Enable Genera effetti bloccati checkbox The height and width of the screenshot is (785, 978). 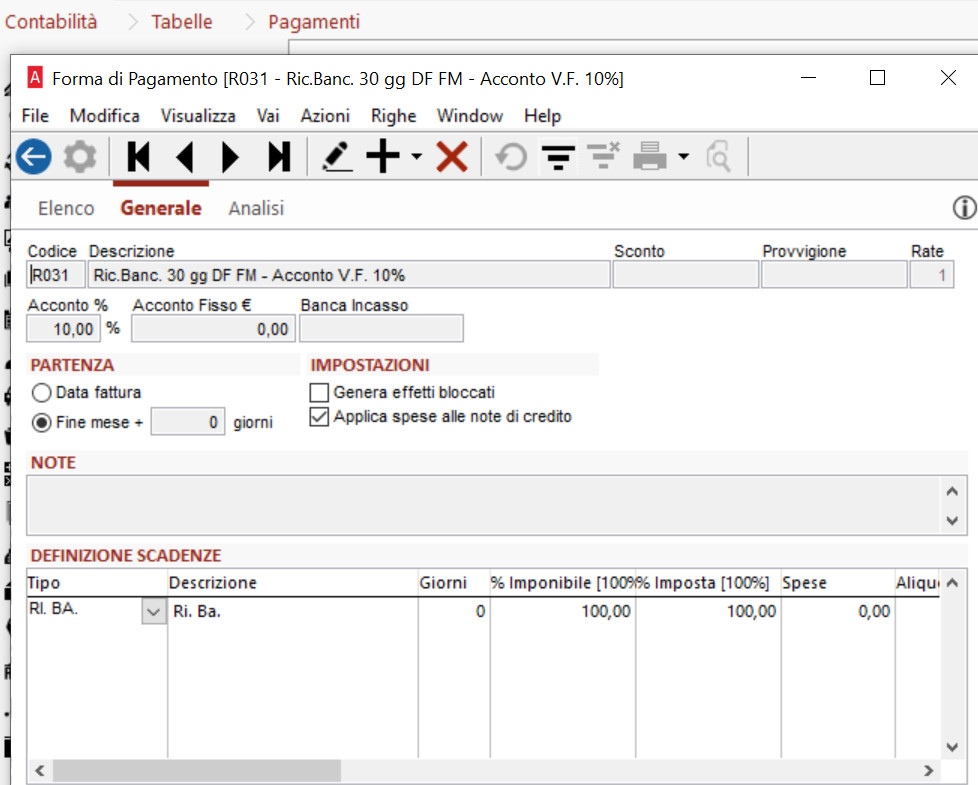coord(319,393)
